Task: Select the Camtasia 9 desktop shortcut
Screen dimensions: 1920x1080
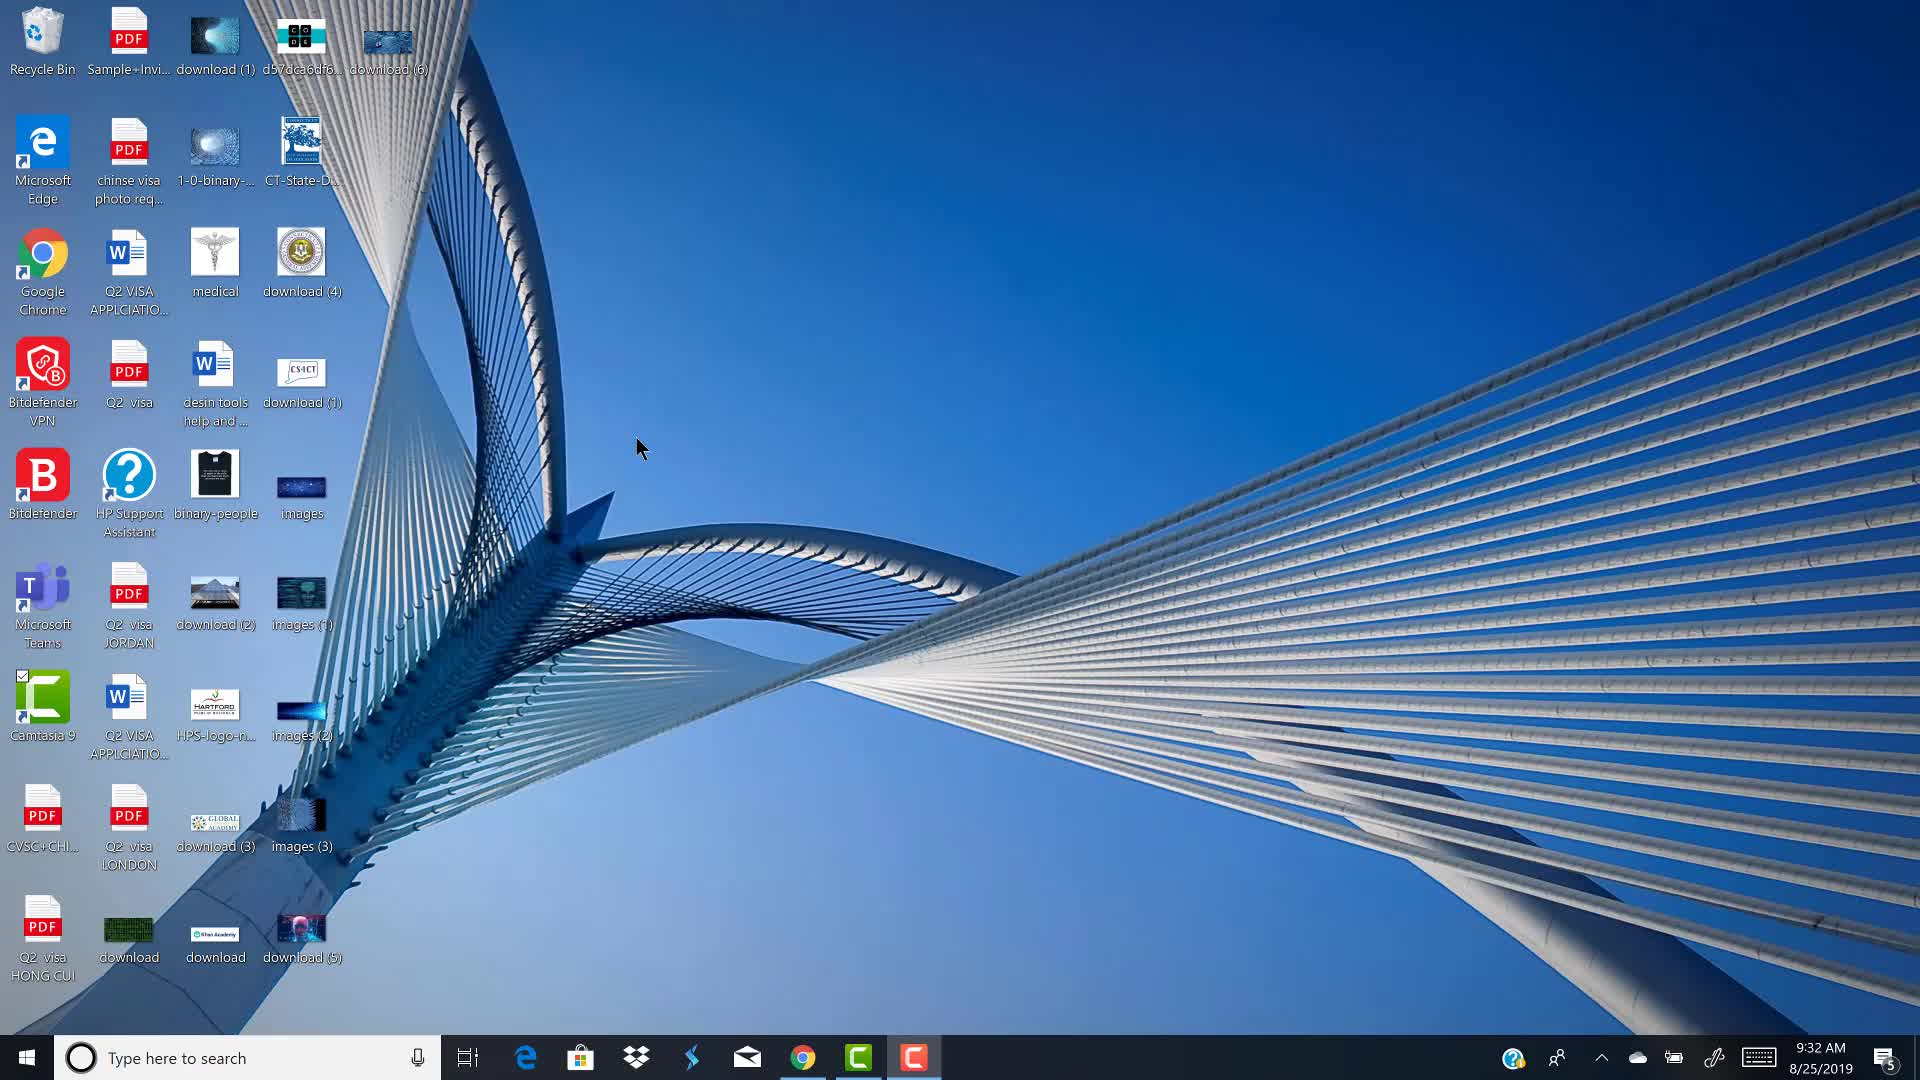Action: (42, 707)
